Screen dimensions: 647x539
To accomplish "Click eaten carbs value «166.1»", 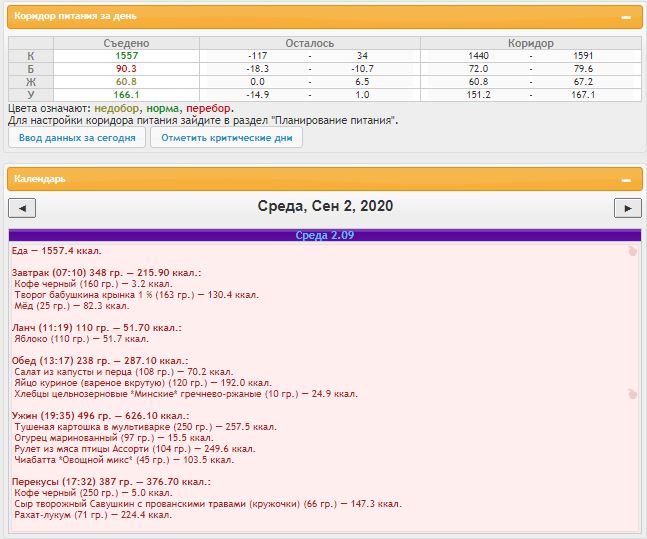I will click(x=126, y=95).
